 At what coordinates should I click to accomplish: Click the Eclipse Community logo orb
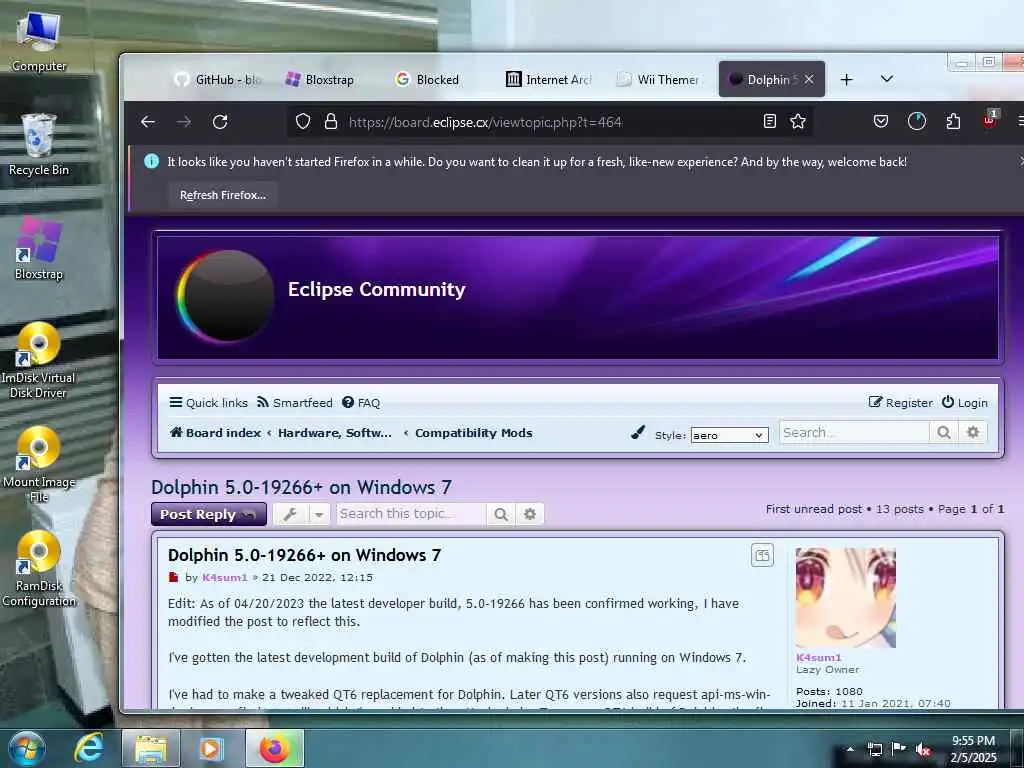225,295
